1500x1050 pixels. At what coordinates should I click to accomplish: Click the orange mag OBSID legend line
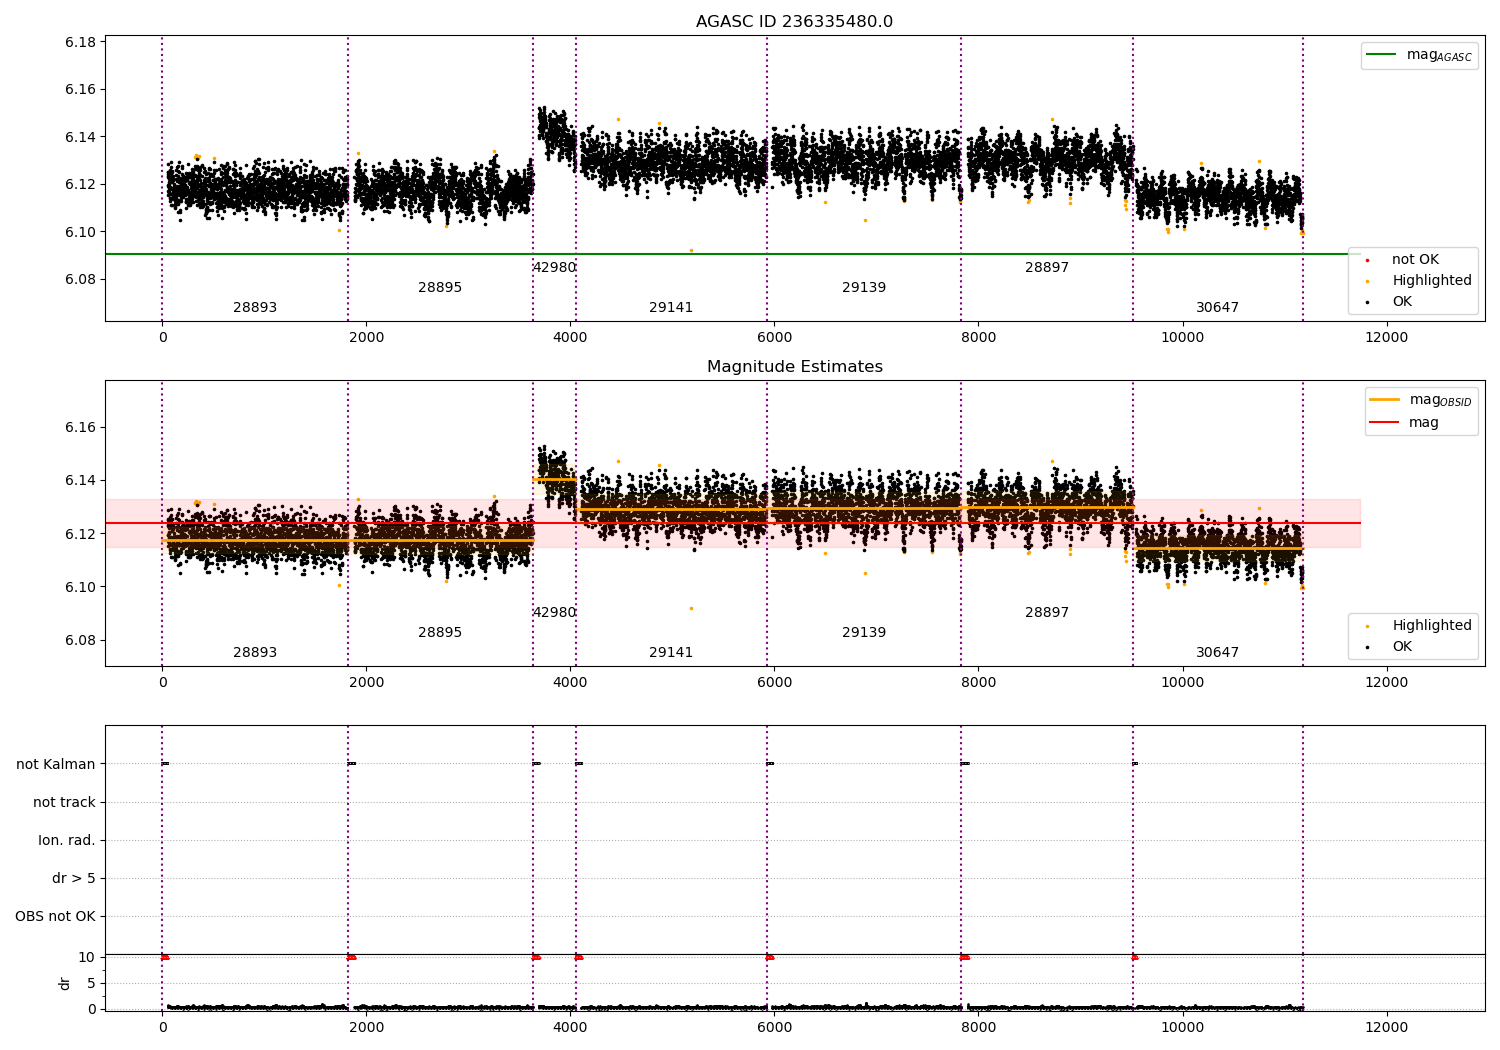tap(1385, 400)
